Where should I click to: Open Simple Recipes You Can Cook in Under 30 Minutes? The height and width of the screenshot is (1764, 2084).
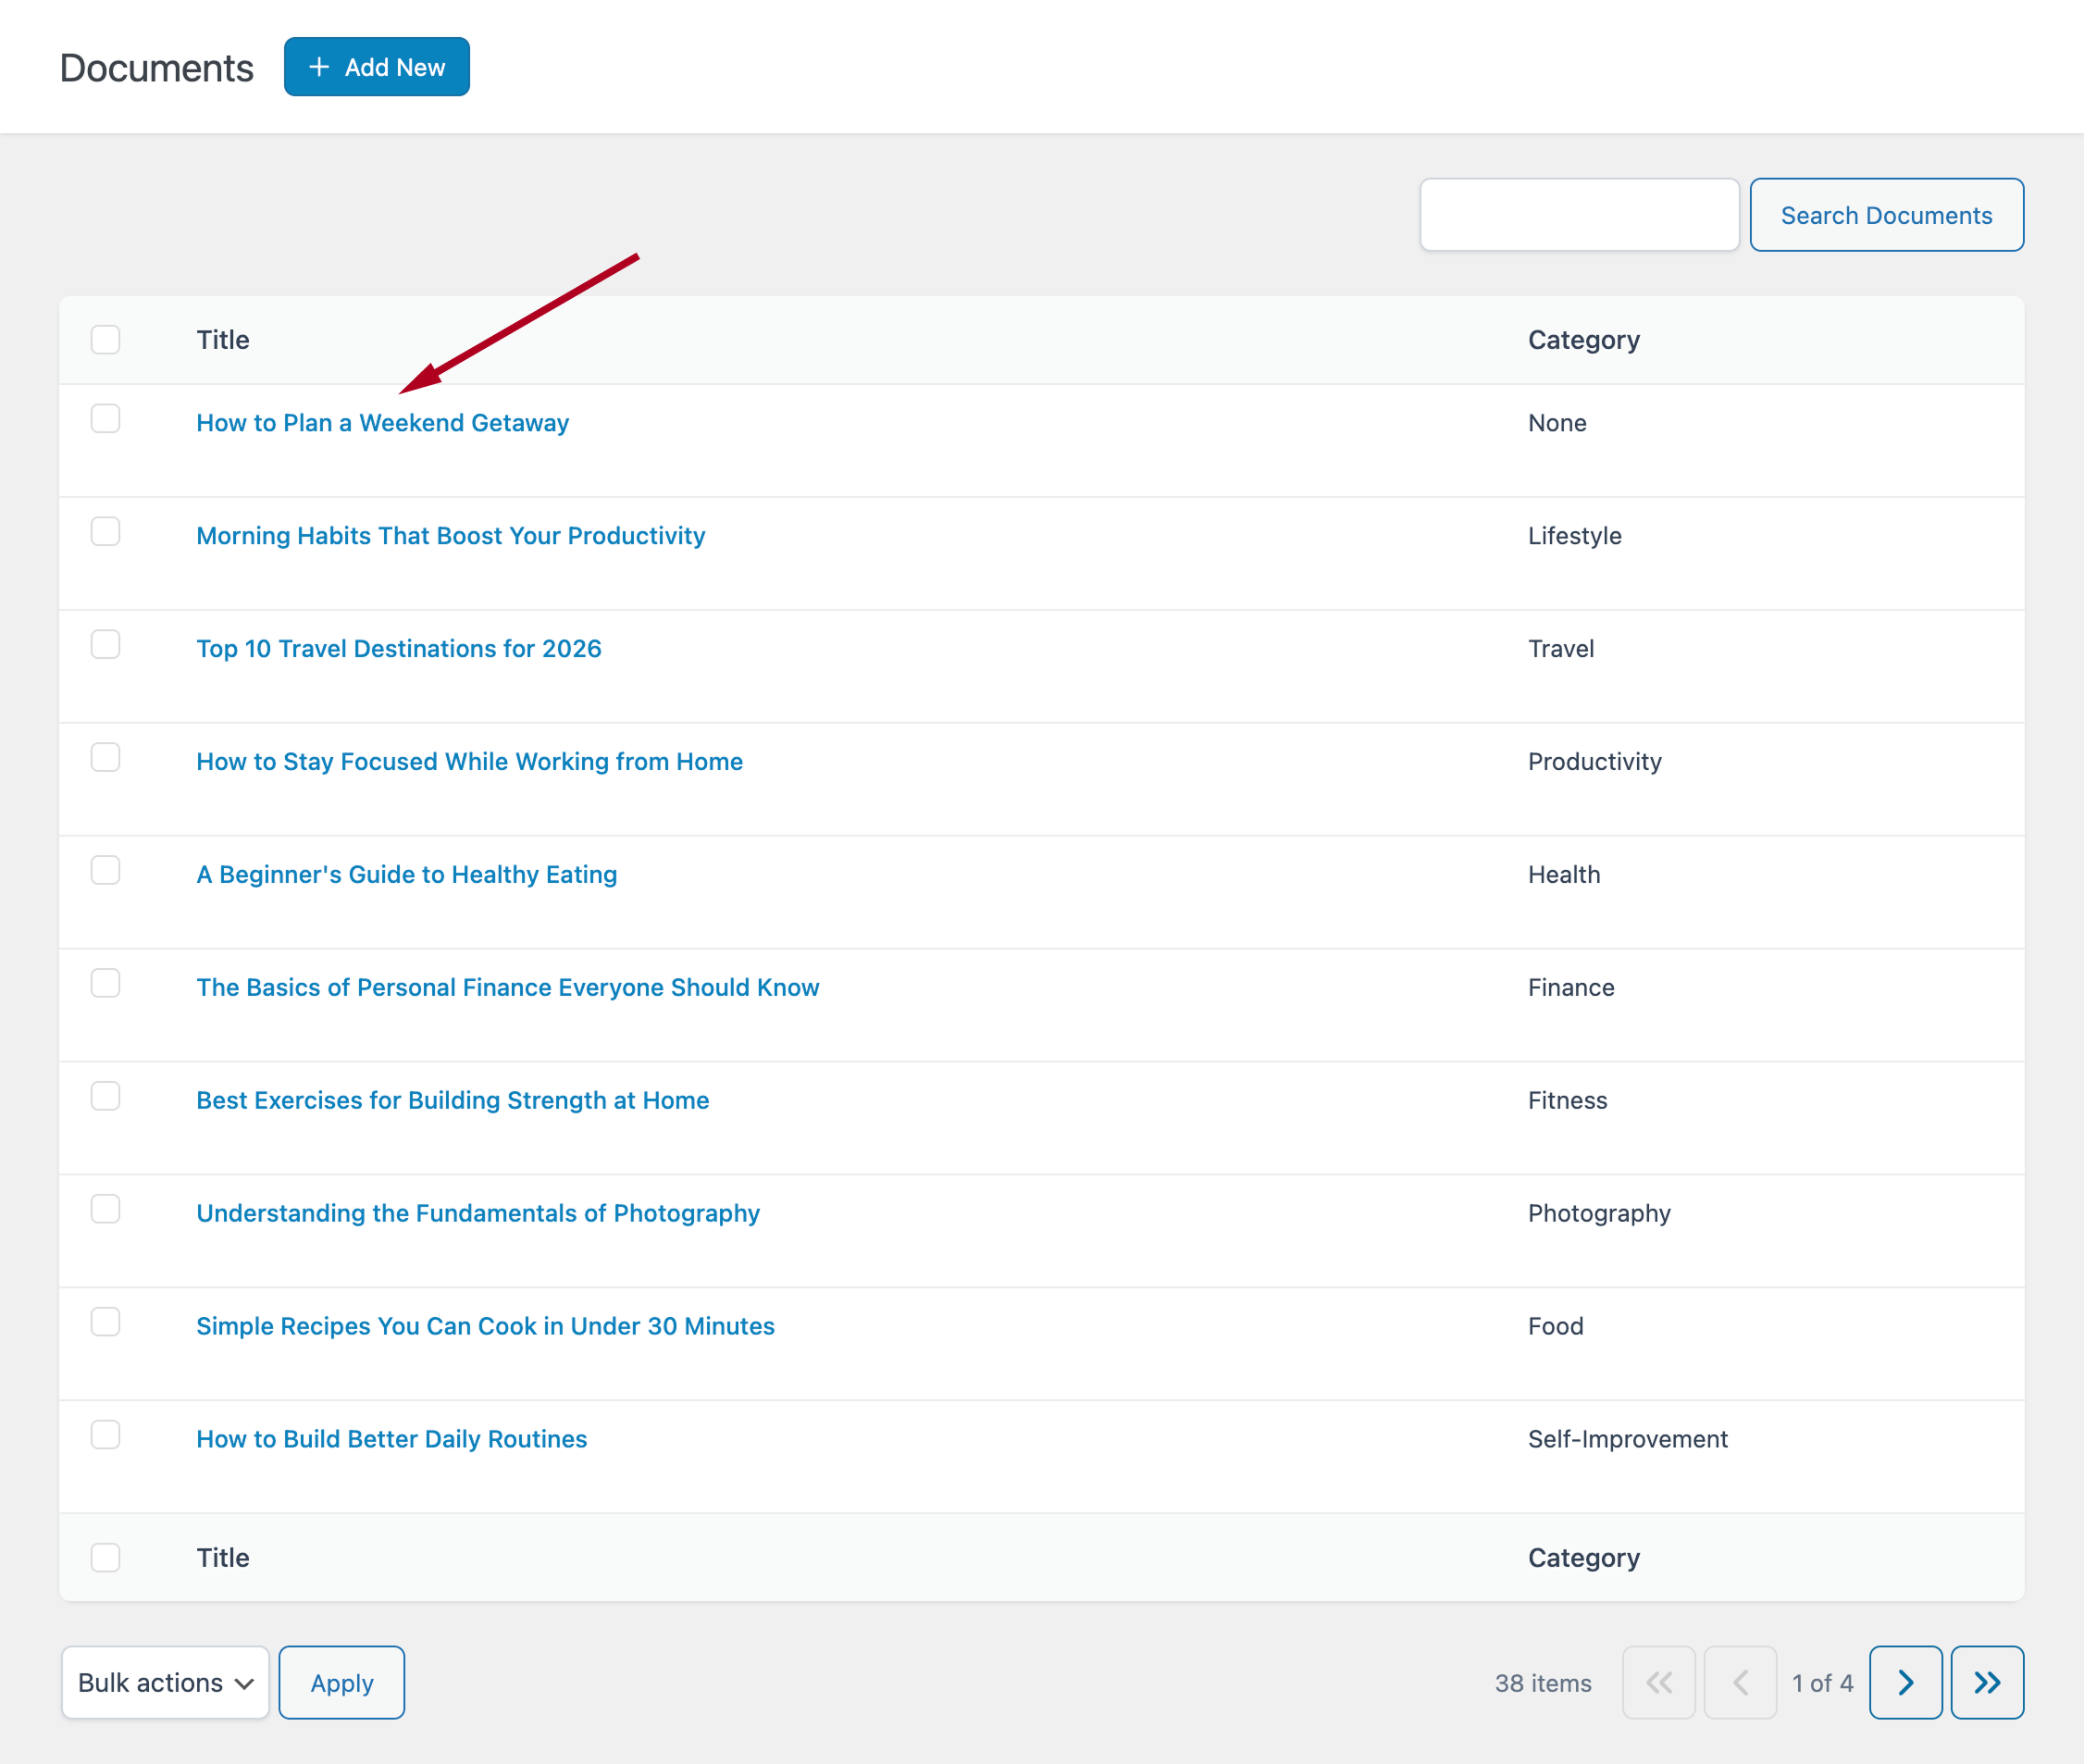click(484, 1326)
